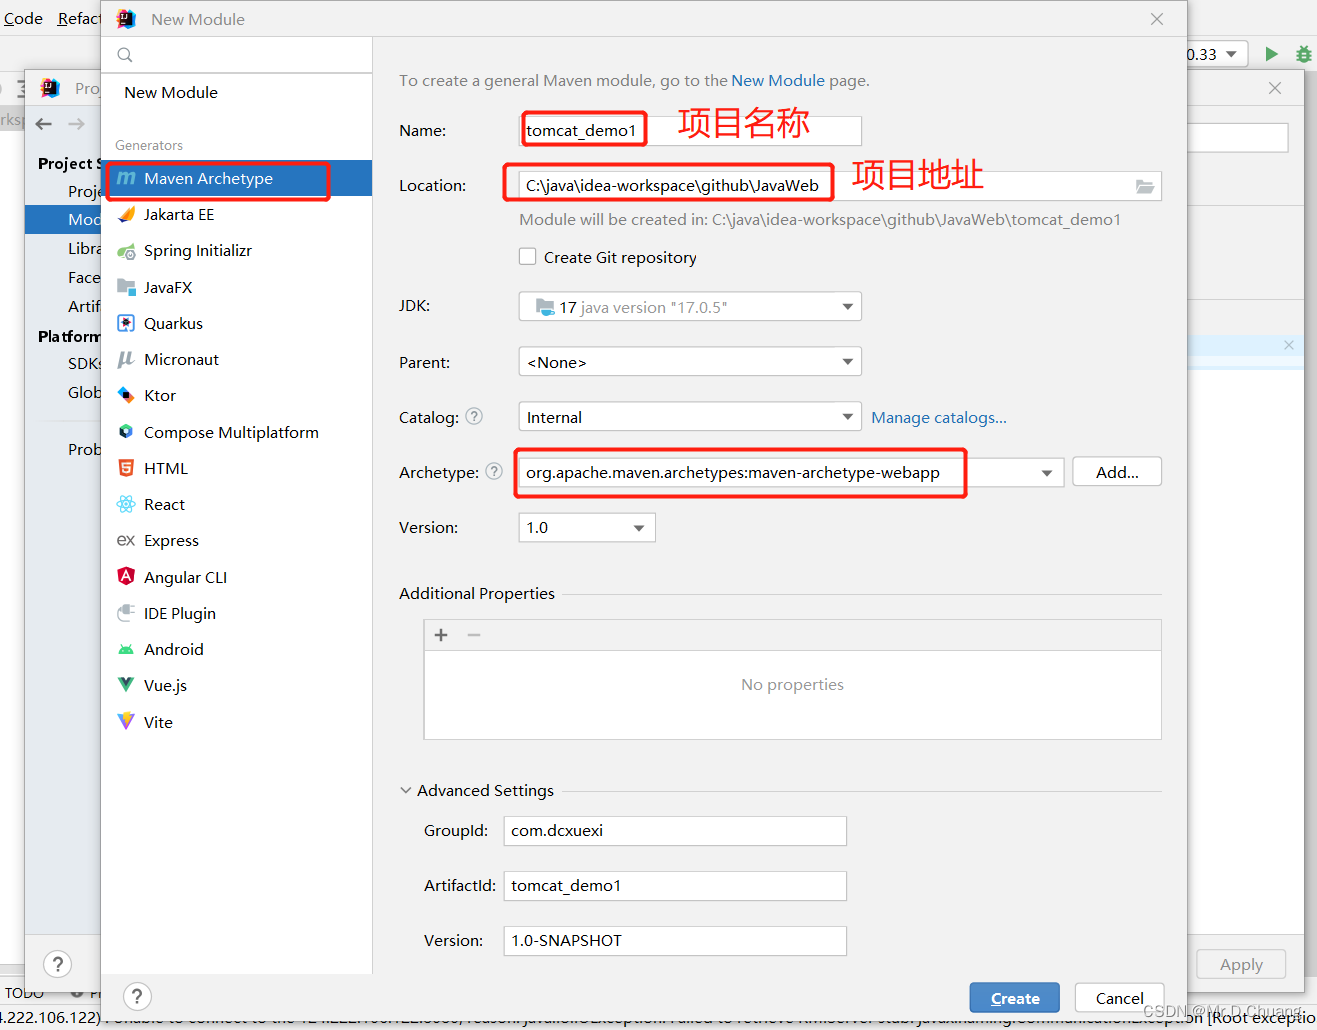The height and width of the screenshot is (1030, 1317).
Task: Select the React generator
Action: coord(237,504)
